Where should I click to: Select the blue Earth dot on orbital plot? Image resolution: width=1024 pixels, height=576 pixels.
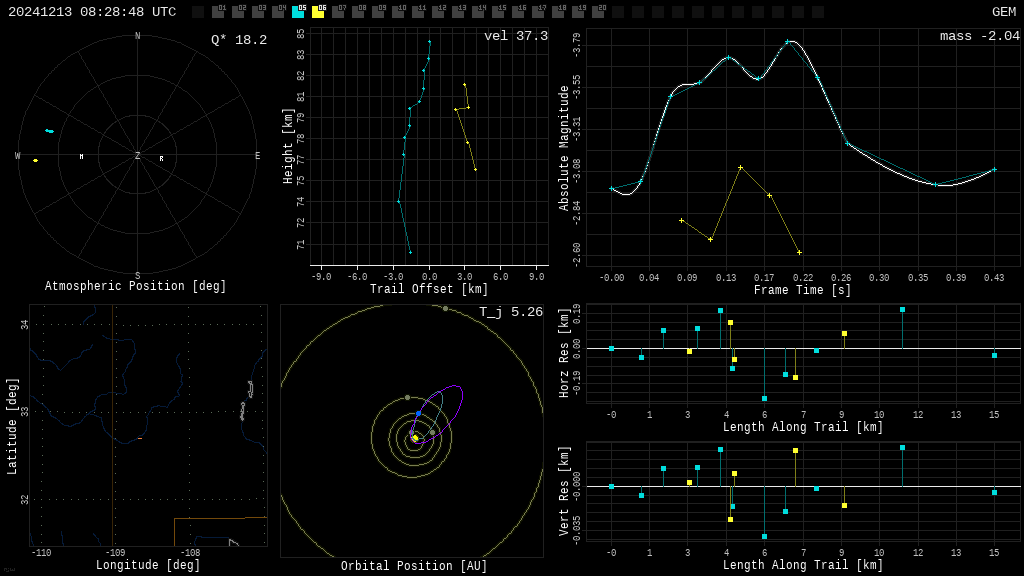(x=418, y=413)
